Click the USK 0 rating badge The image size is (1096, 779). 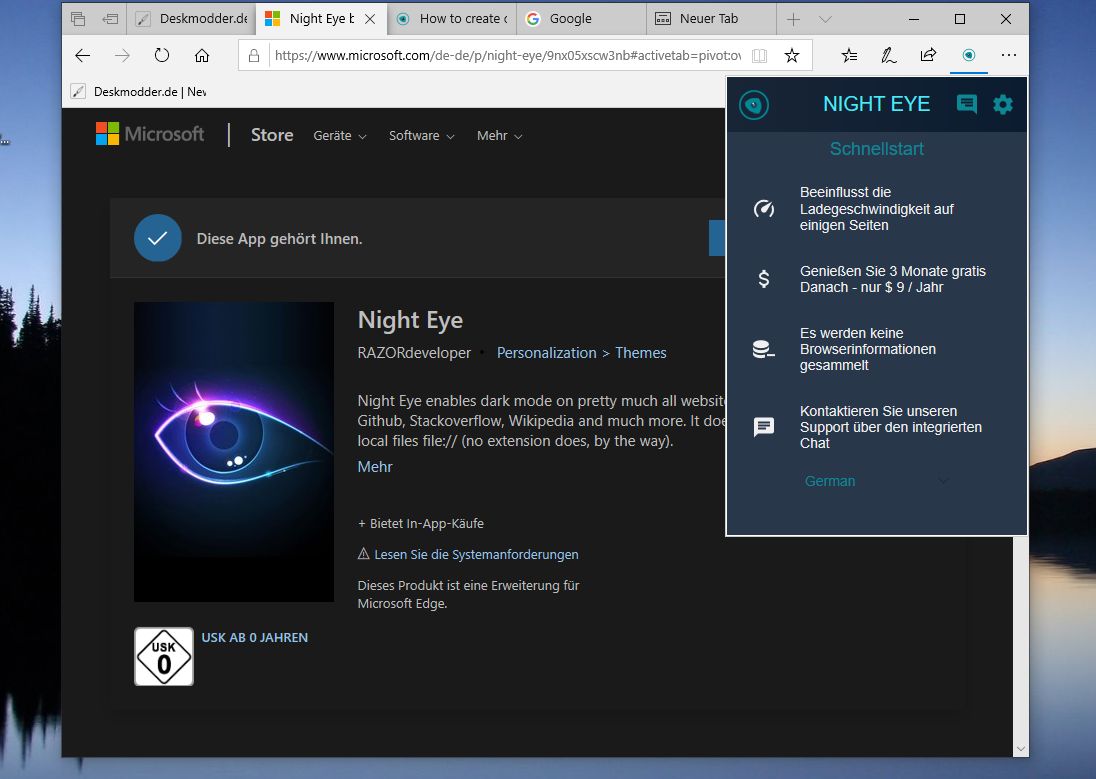(x=164, y=657)
